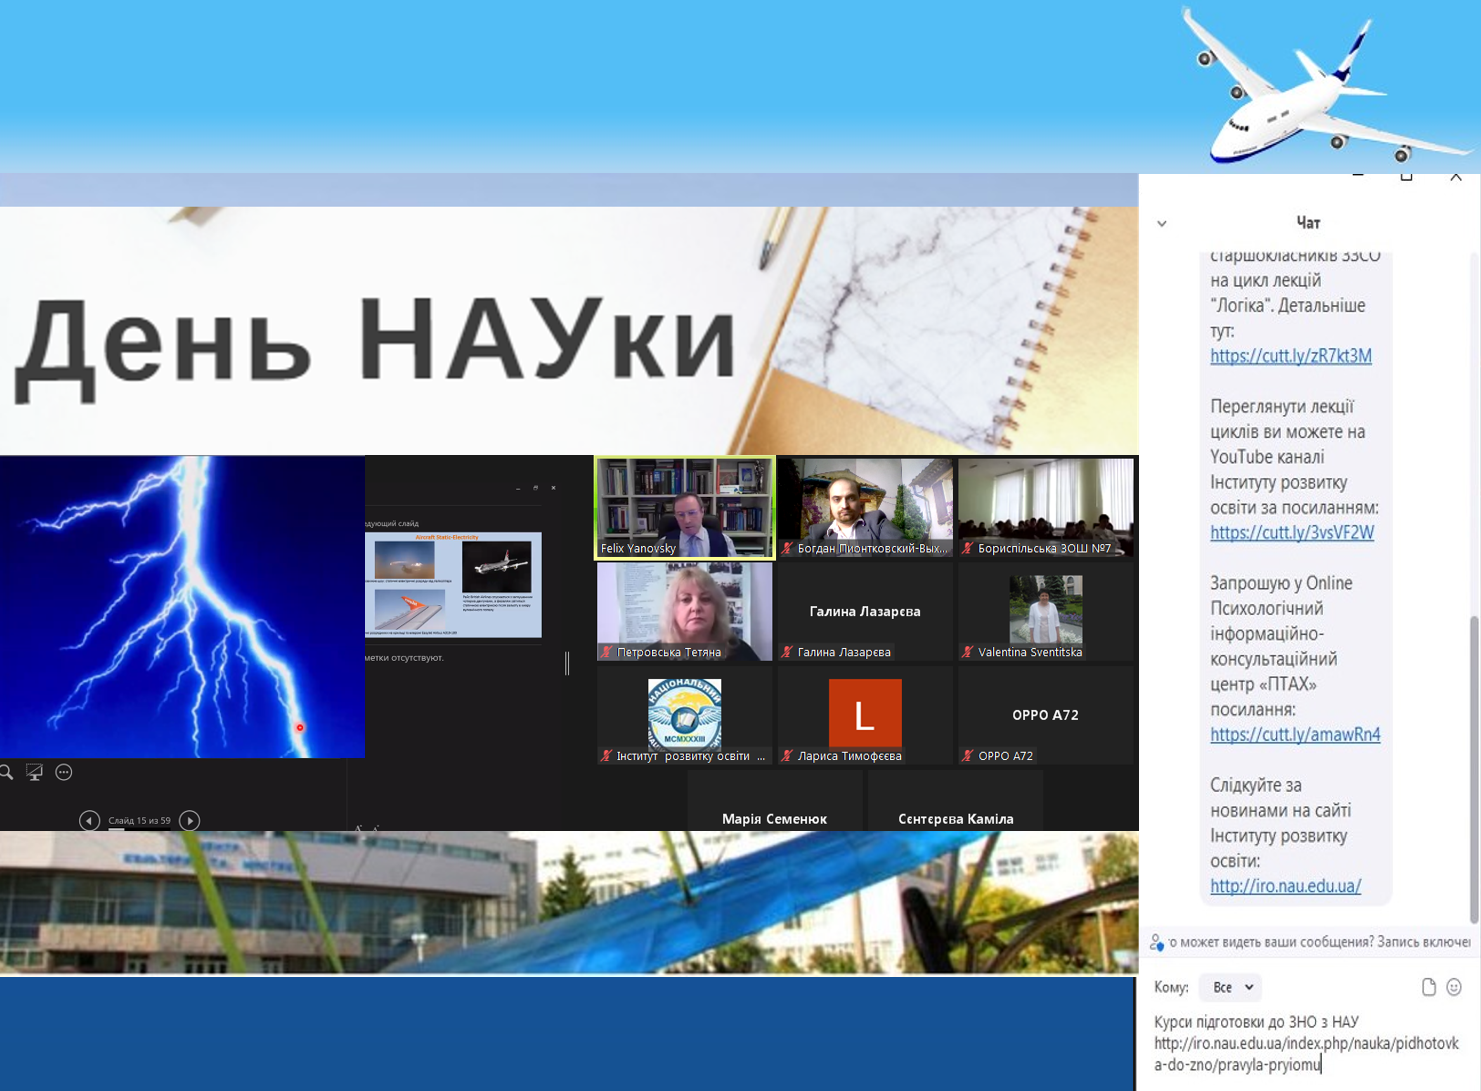
Task: Click the zoom magnifier icon below the slide
Action: pyautogui.click(x=6, y=772)
